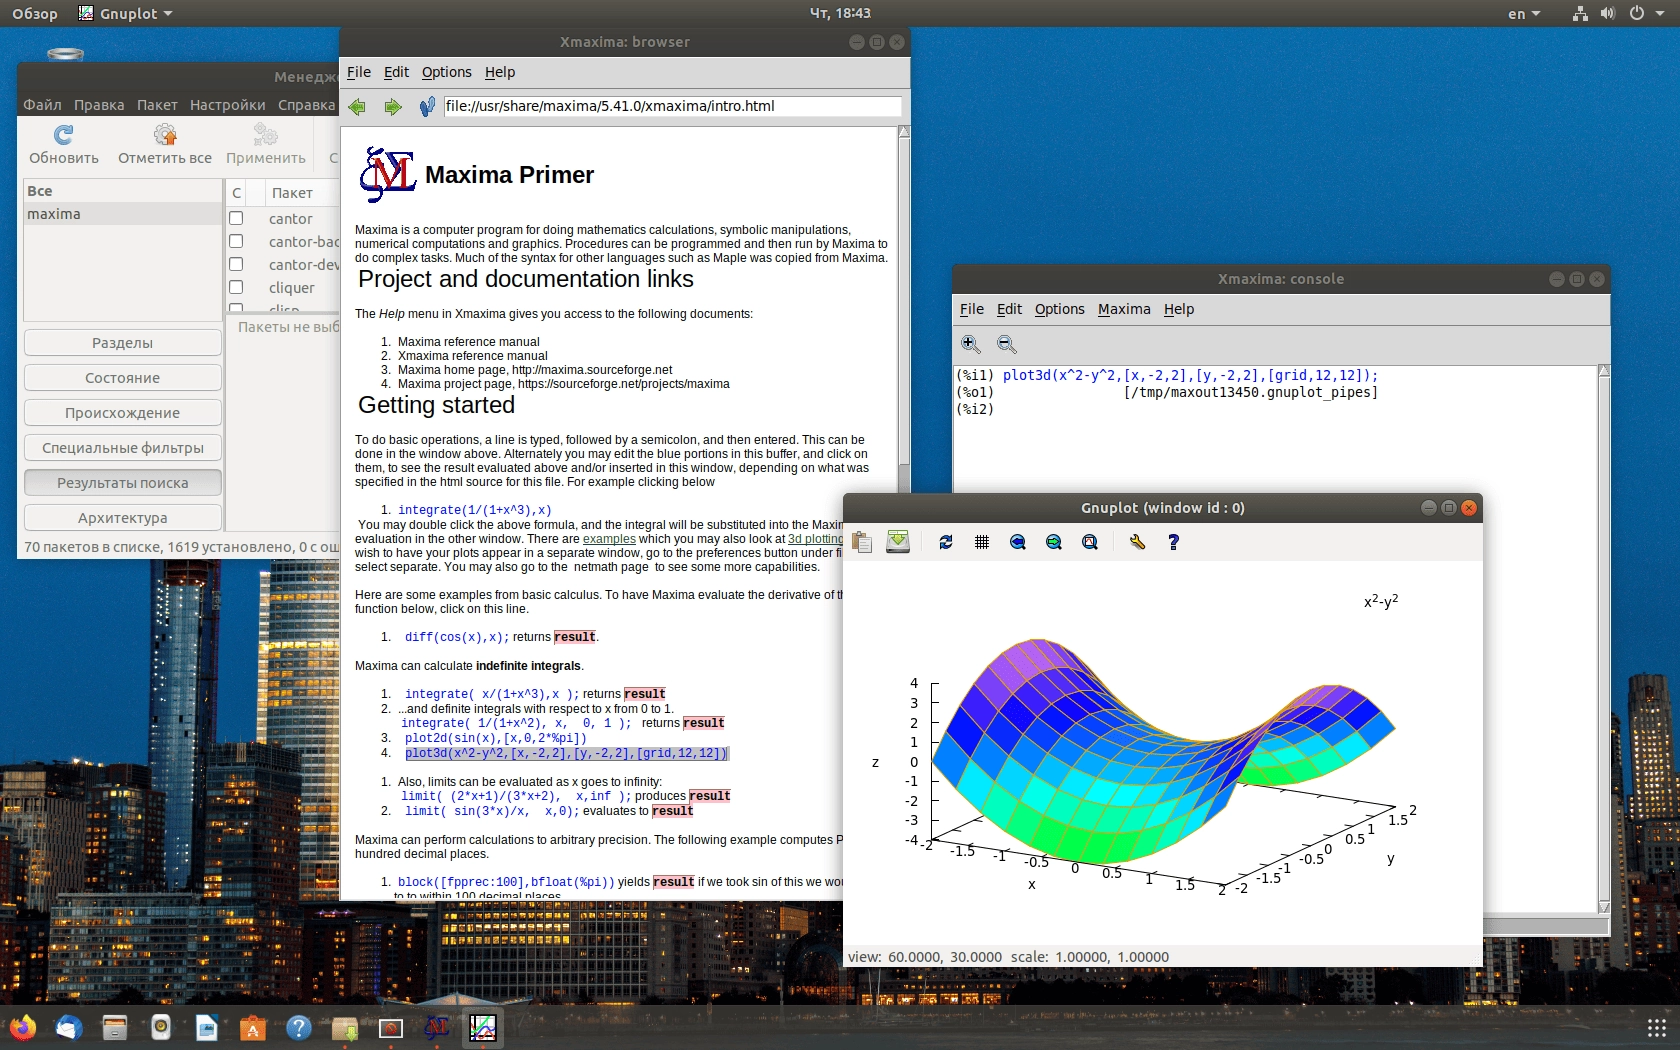Open File menu in Xmaxima browser
This screenshot has width=1680, height=1050.
pos(358,72)
